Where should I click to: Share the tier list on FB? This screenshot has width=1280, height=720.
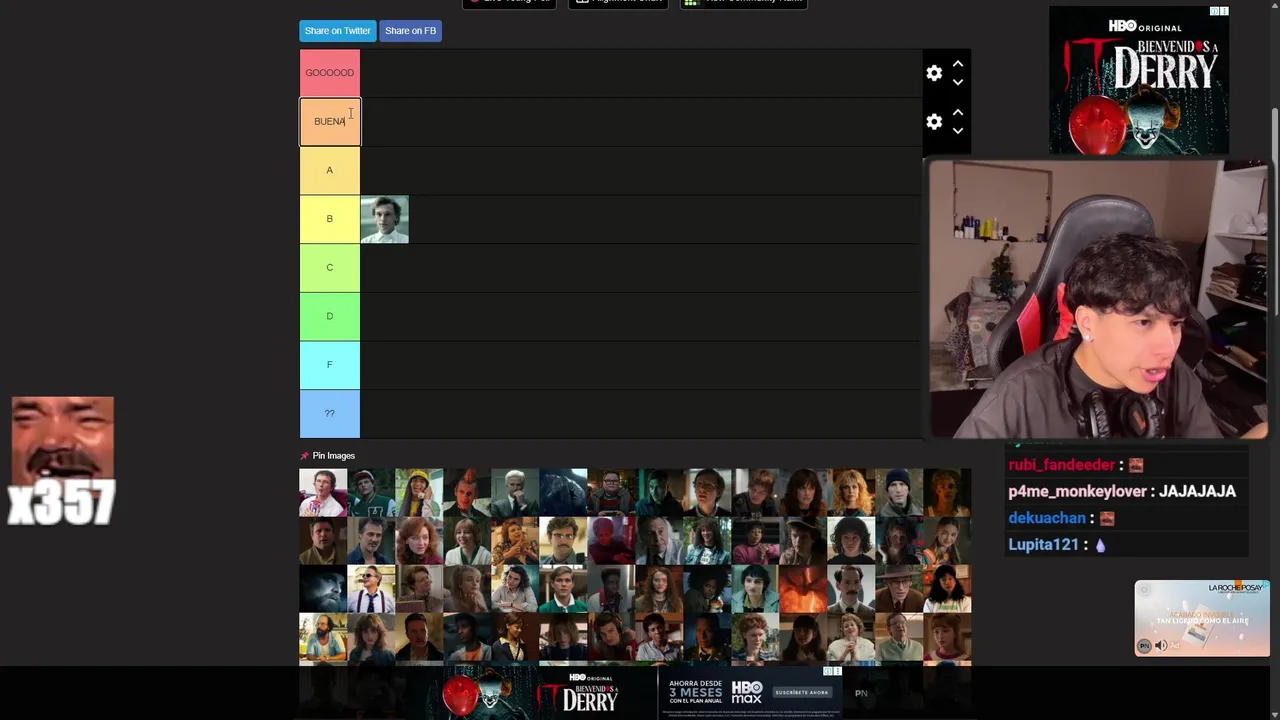pyautogui.click(x=410, y=31)
